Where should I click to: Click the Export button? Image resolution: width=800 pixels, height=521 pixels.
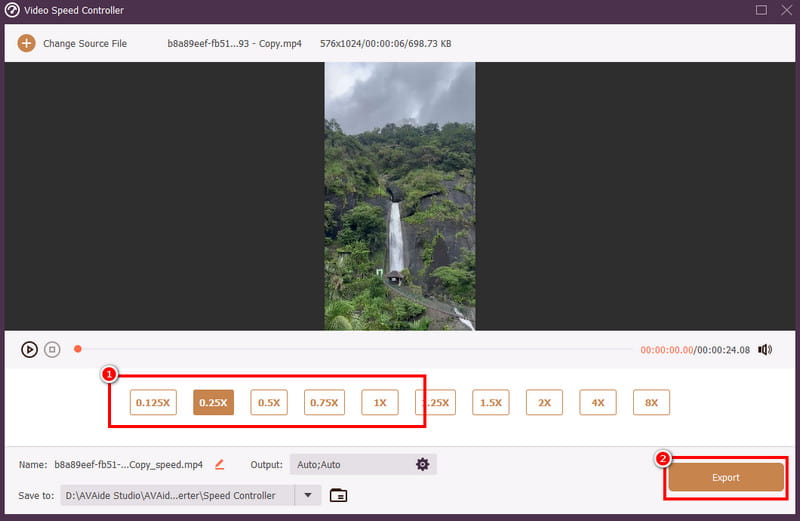[x=725, y=478]
